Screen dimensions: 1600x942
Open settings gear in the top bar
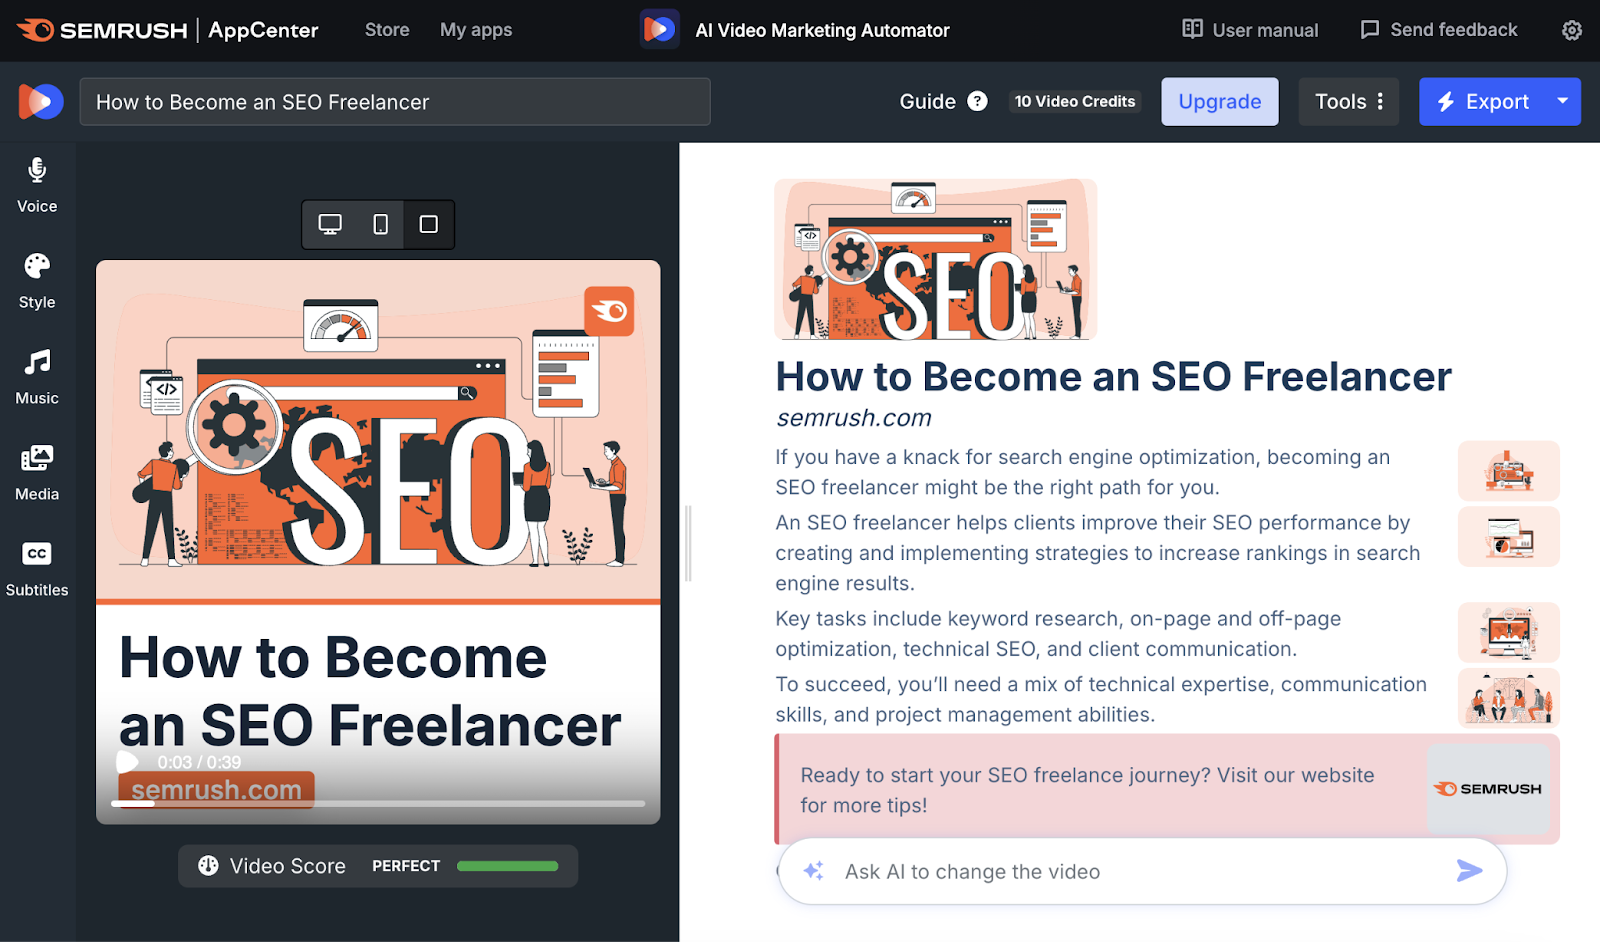click(1572, 30)
